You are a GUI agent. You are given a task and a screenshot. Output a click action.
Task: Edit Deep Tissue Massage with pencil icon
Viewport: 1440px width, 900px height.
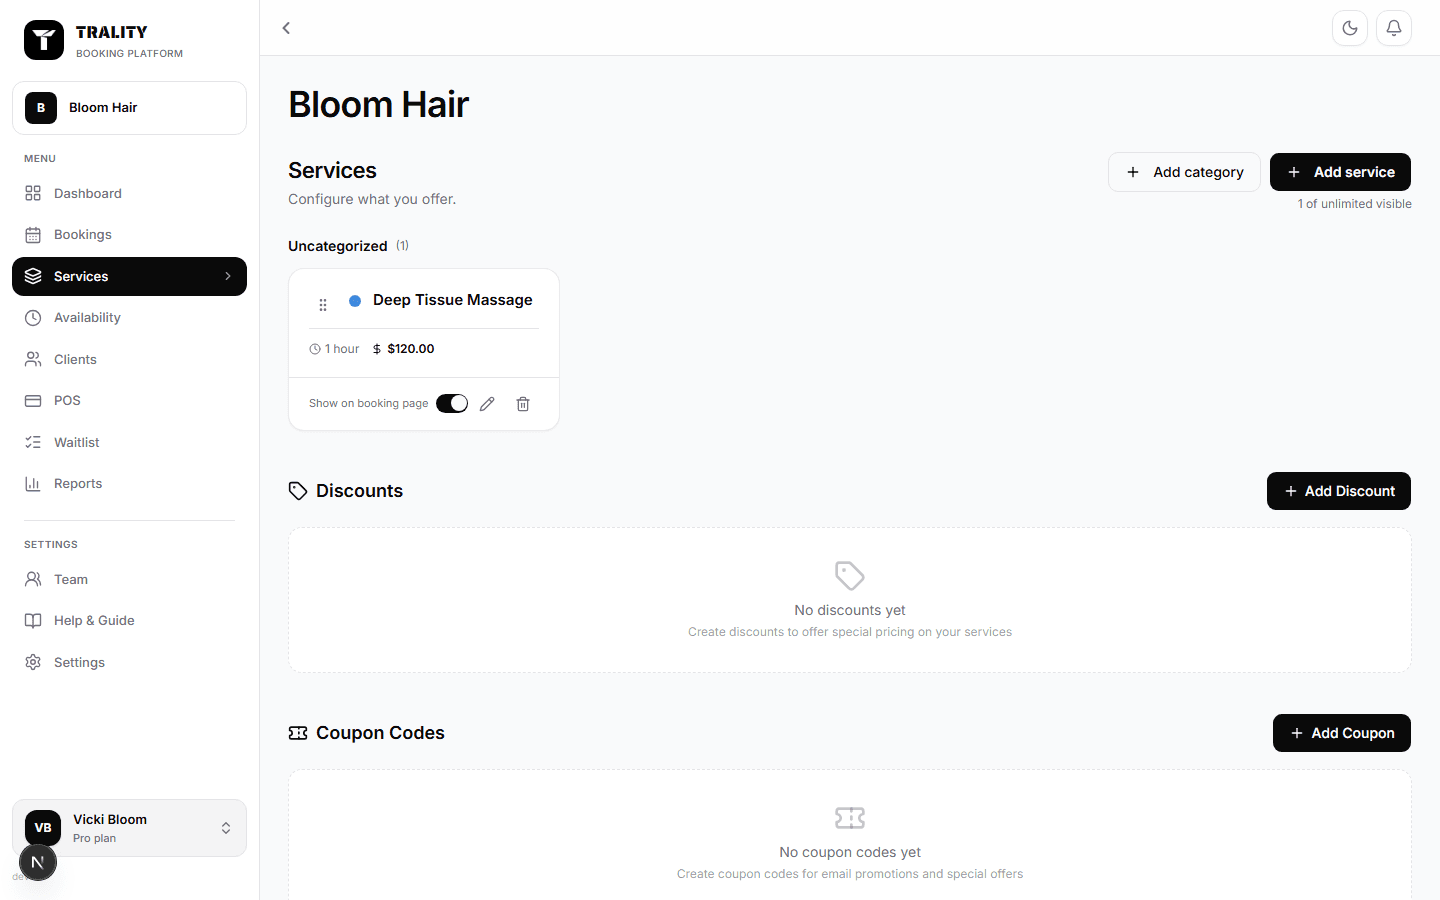pos(487,404)
